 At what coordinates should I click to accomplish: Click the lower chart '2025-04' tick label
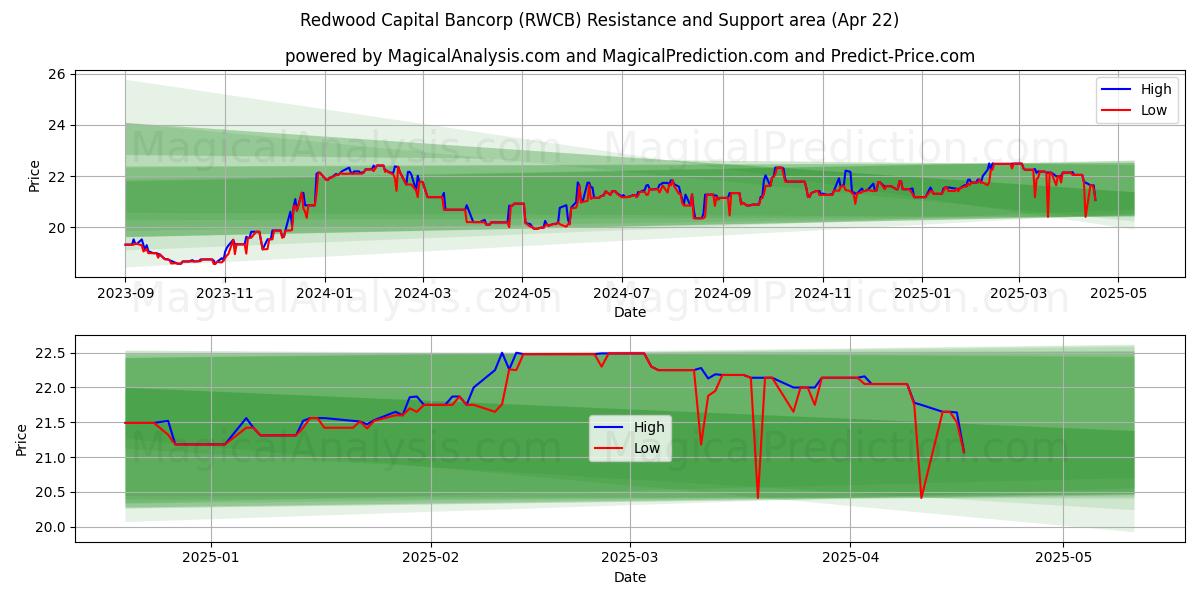coord(850,559)
